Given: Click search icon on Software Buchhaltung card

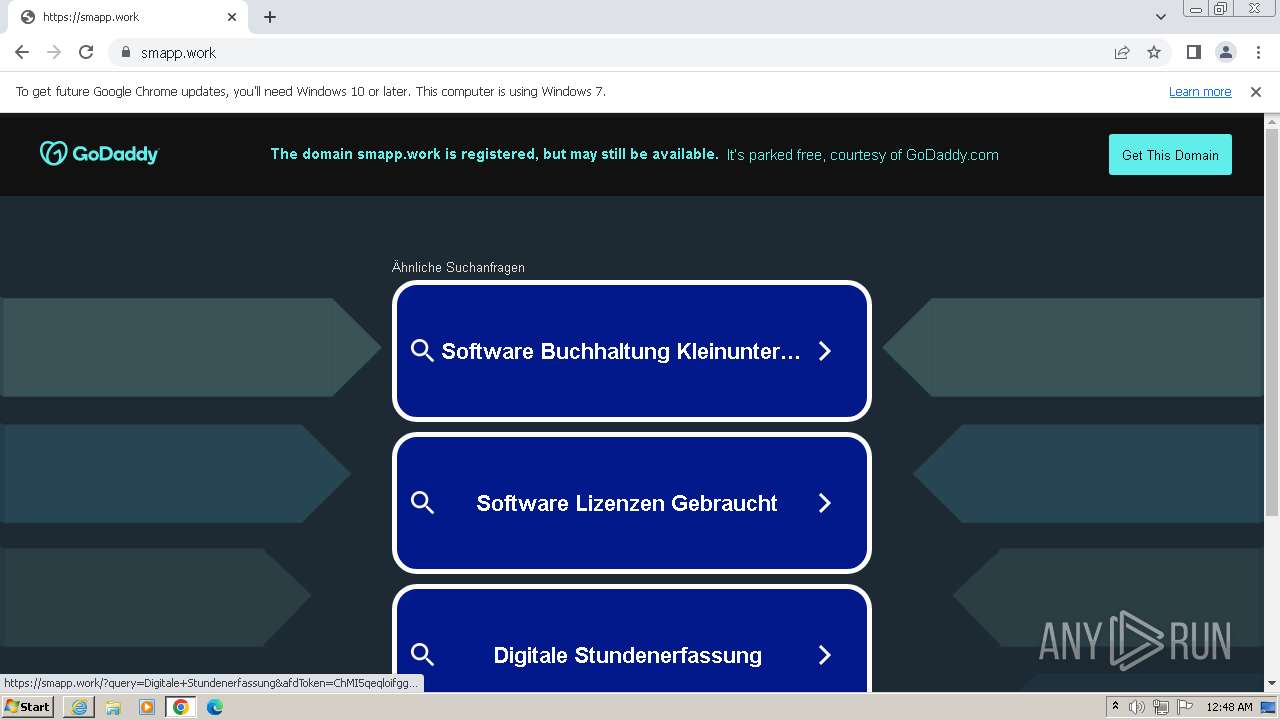Looking at the screenshot, I should 422,351.
